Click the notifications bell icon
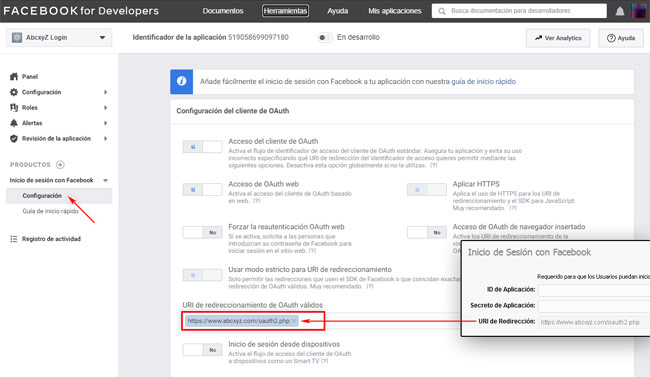Image resolution: width=650 pixels, height=377 pixels. click(620, 11)
